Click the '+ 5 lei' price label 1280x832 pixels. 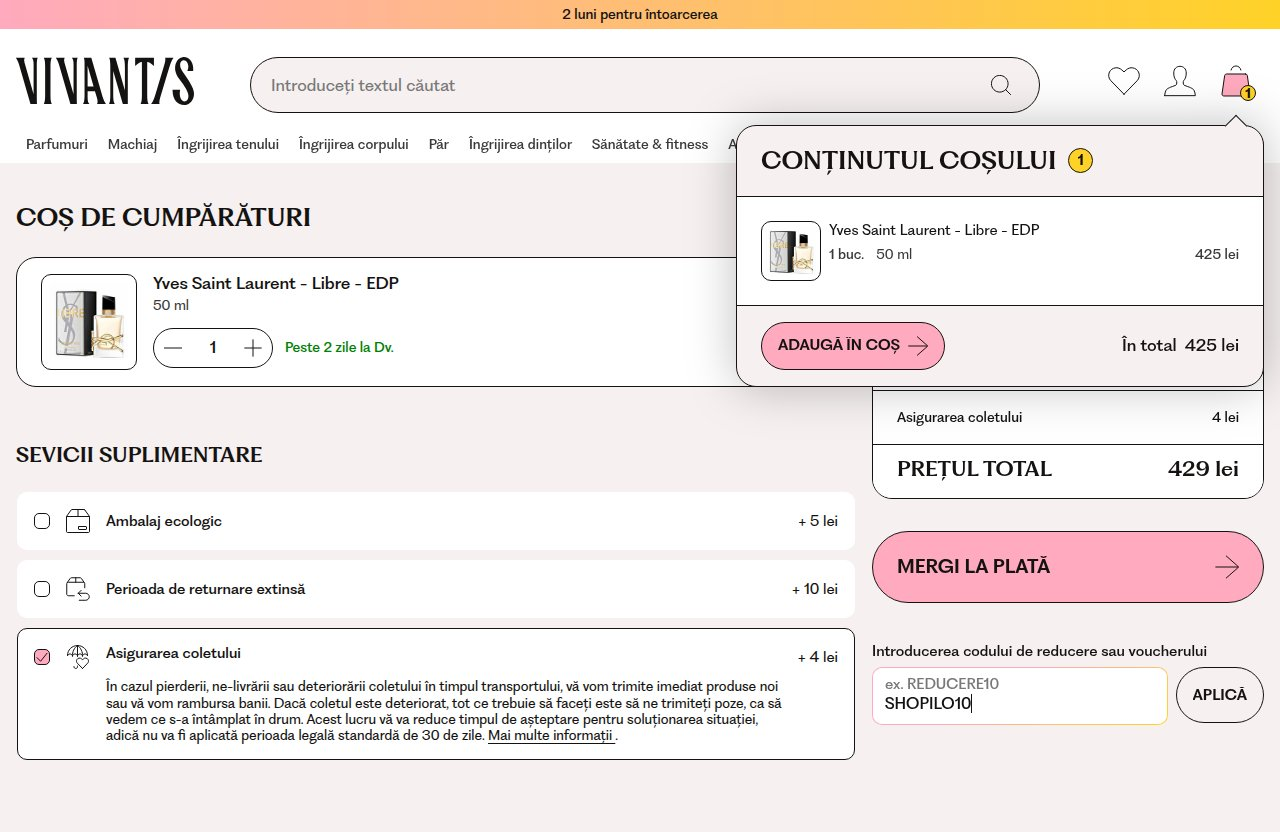pos(818,521)
